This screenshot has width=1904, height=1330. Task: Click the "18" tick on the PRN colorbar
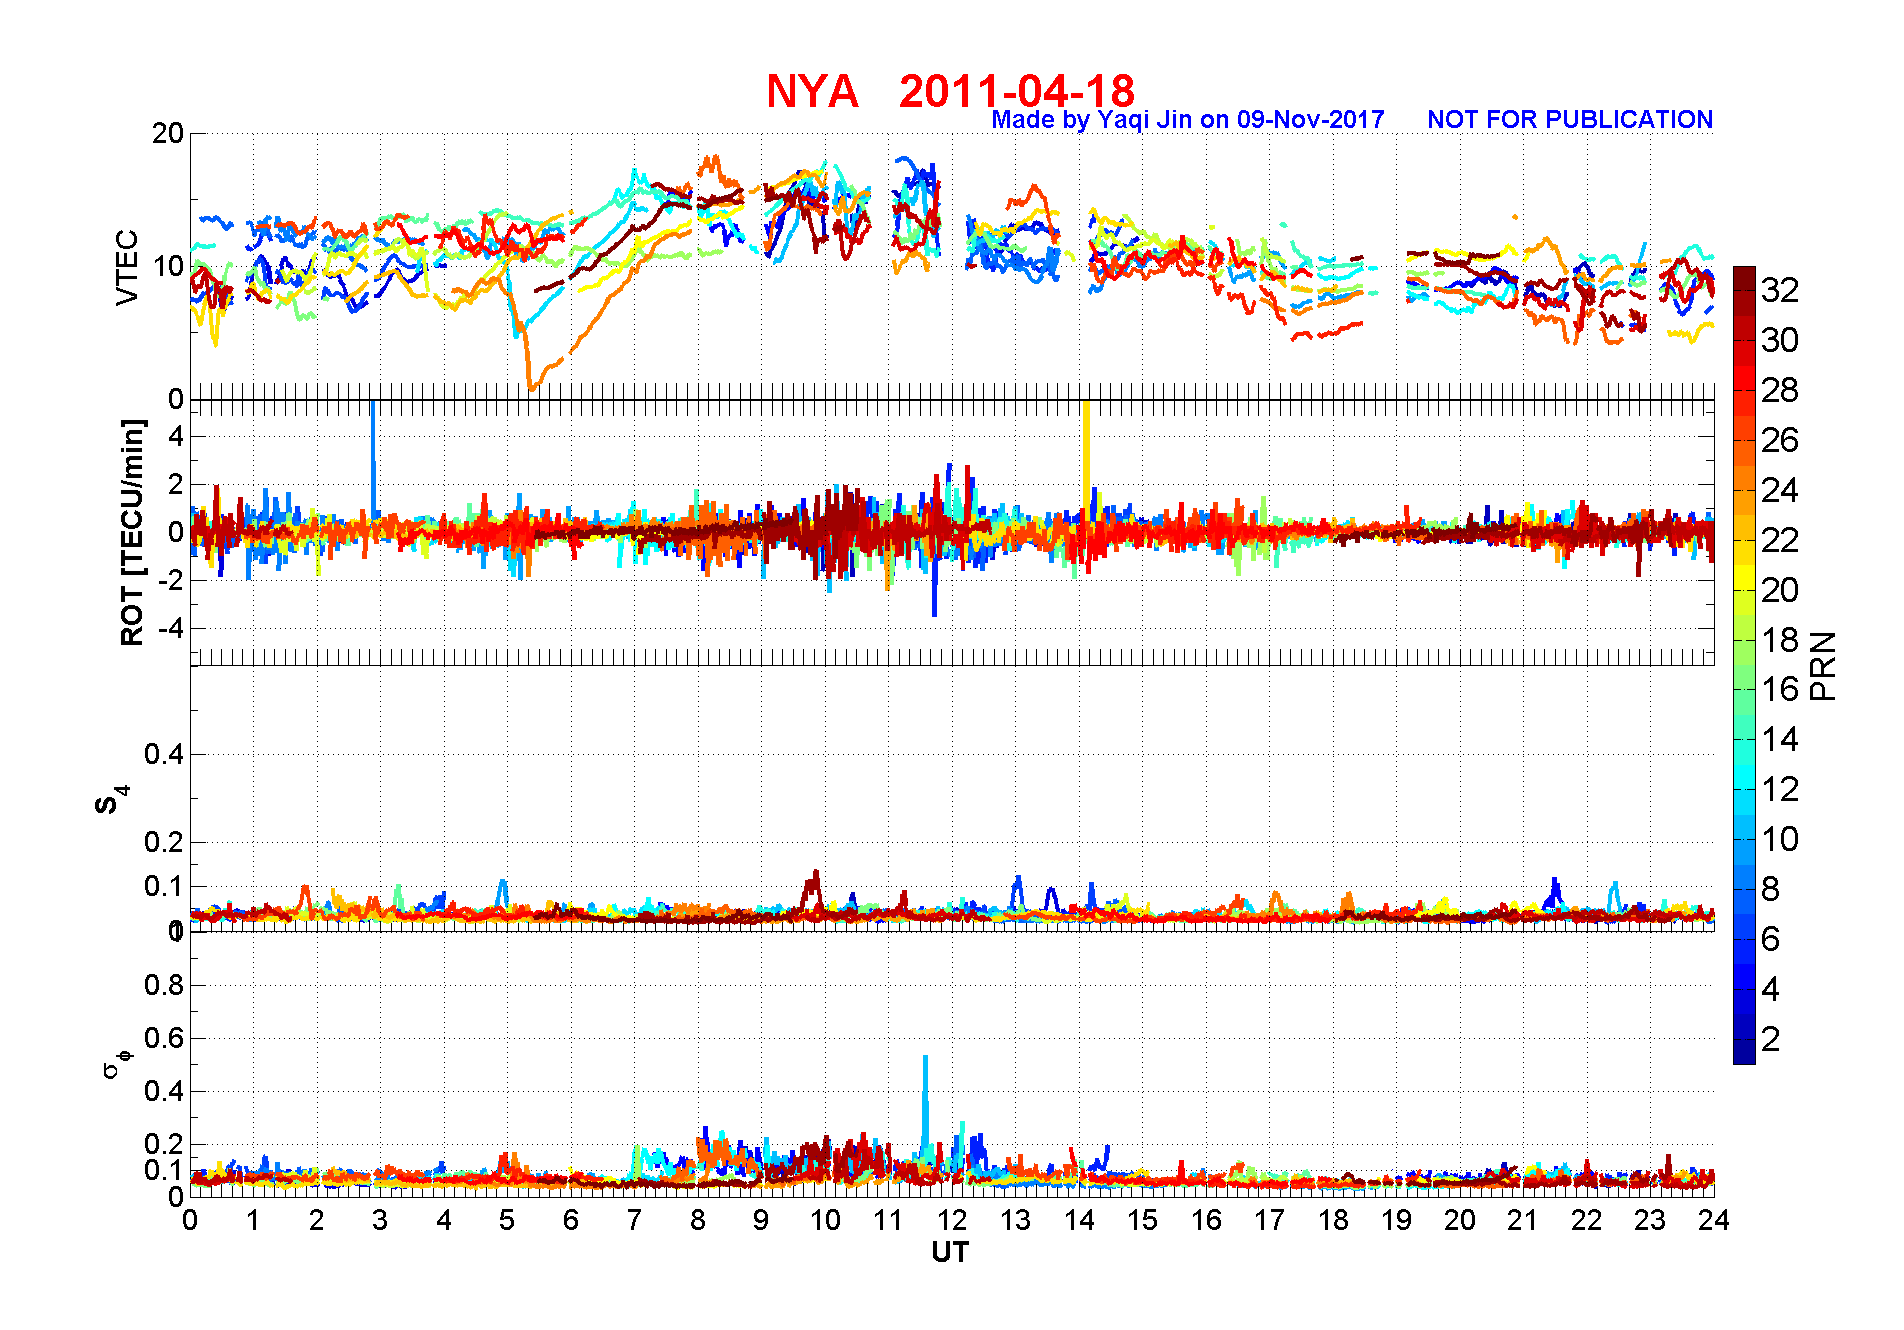(1780, 640)
